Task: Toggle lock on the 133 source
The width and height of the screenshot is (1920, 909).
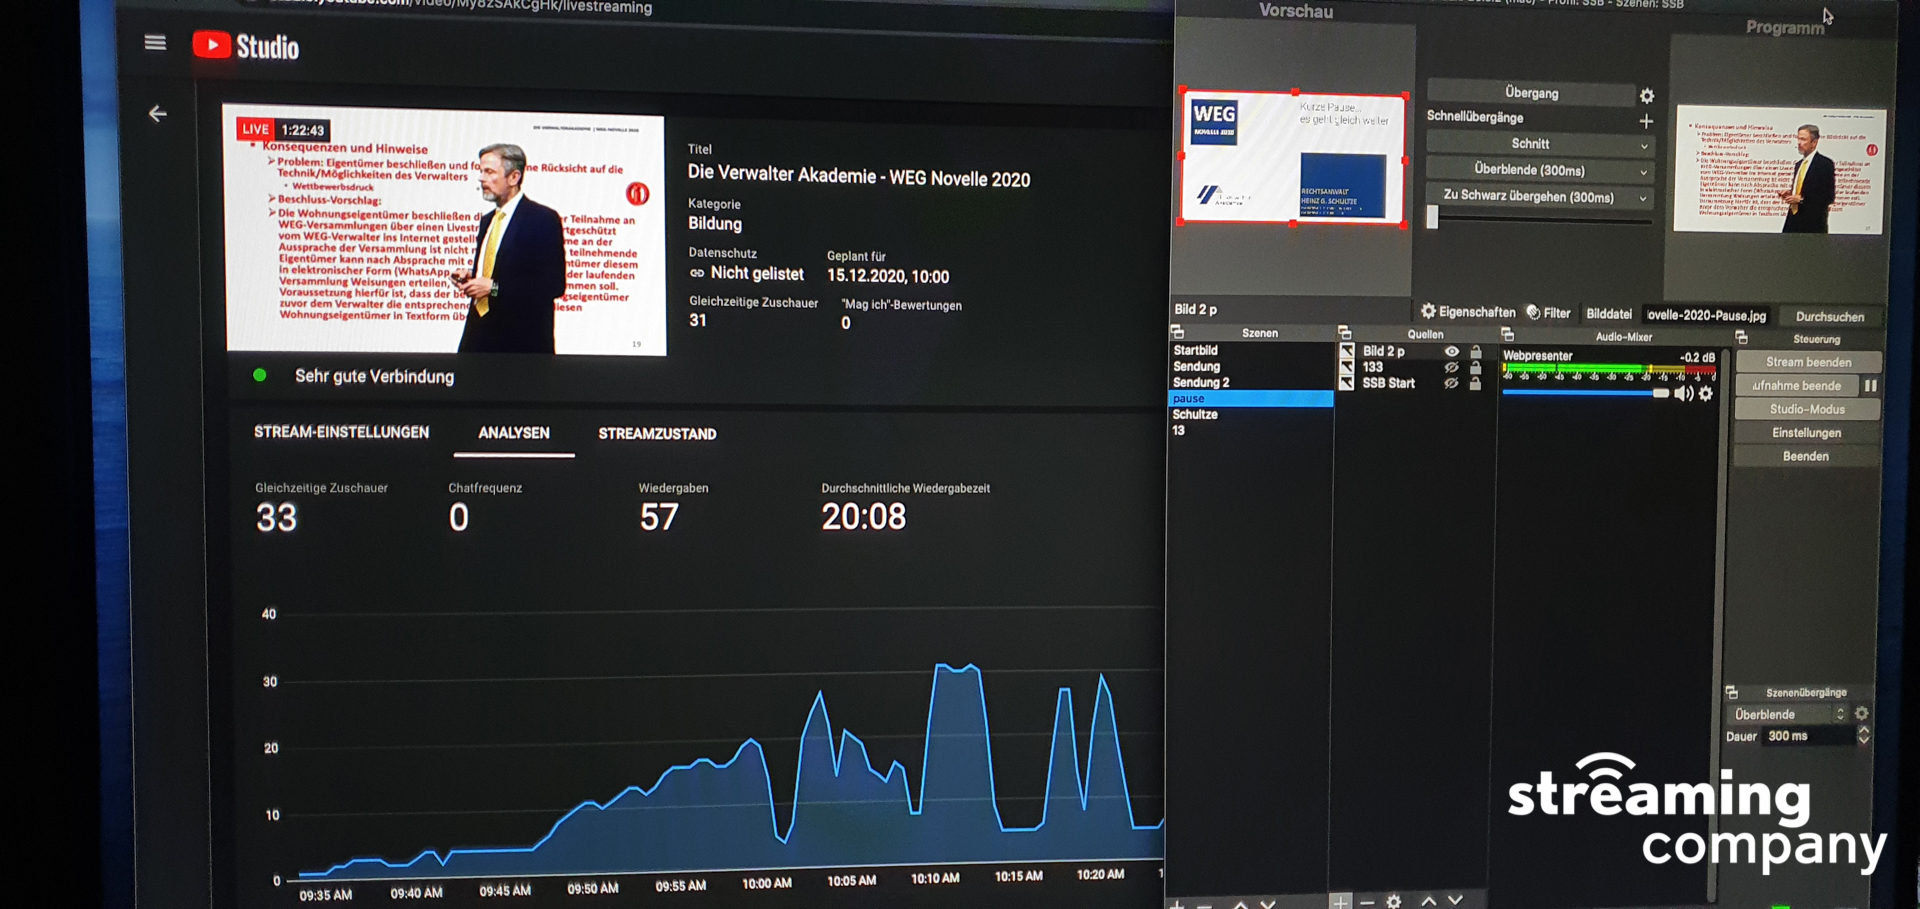Action: [x=1476, y=368]
